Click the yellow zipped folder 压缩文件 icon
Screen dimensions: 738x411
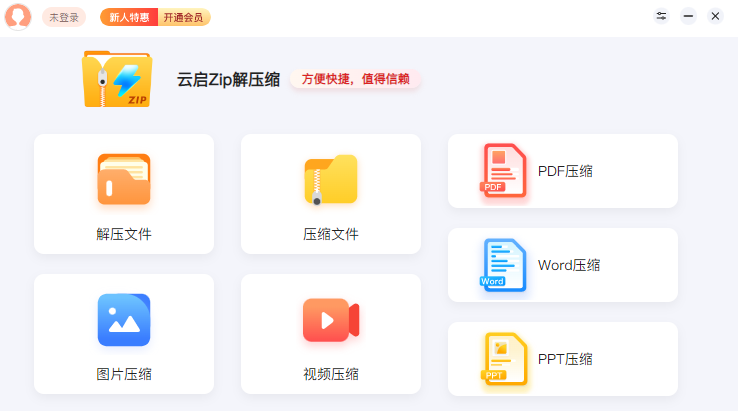[x=331, y=180]
